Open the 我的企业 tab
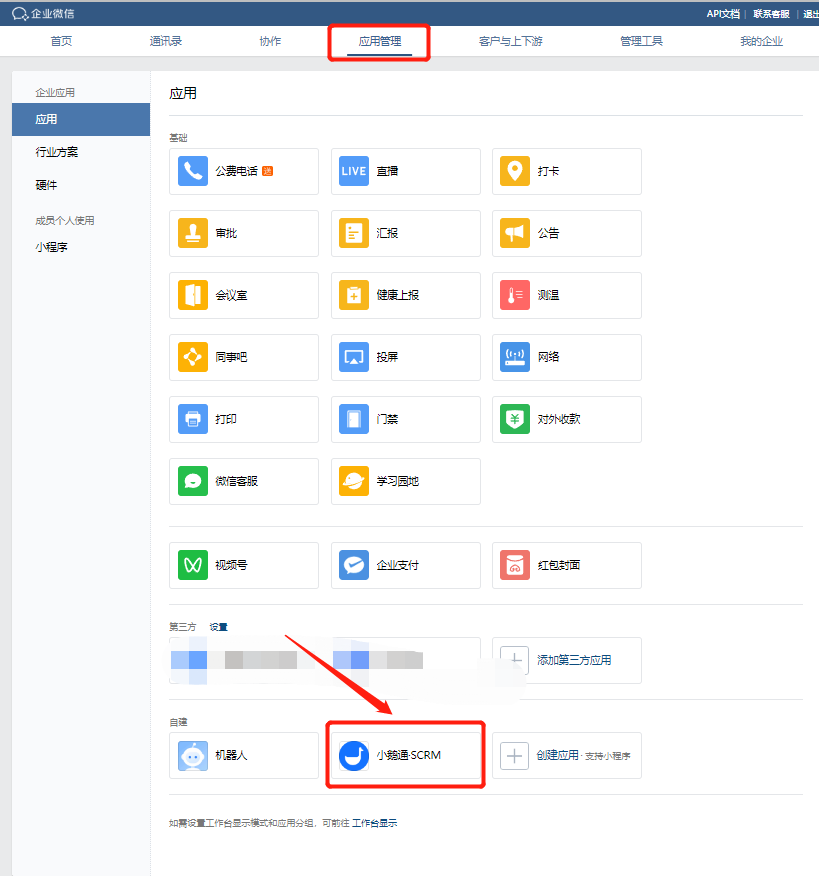The height and width of the screenshot is (876, 819). tap(761, 41)
